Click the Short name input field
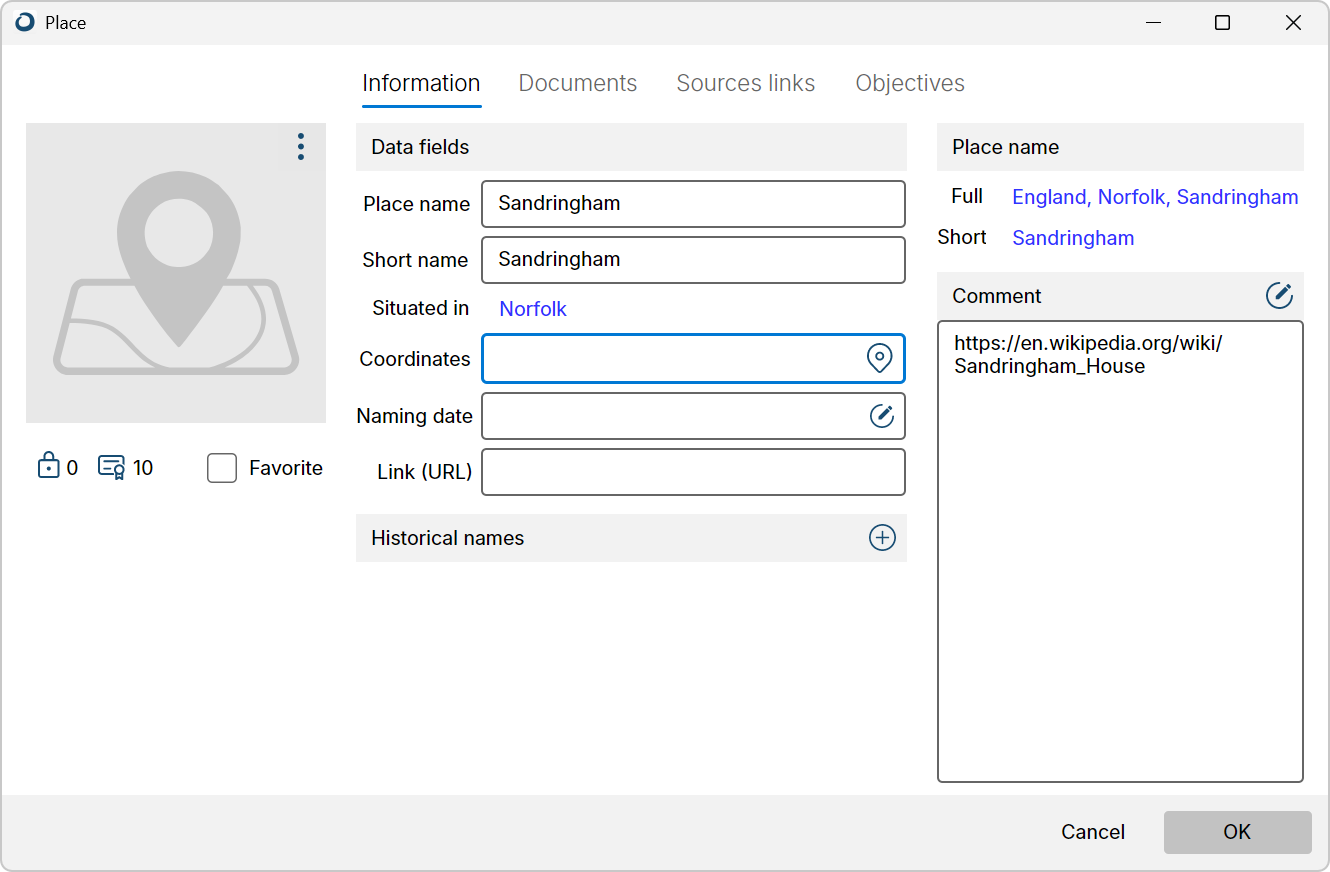Image resolution: width=1330 pixels, height=872 pixels. click(x=693, y=260)
